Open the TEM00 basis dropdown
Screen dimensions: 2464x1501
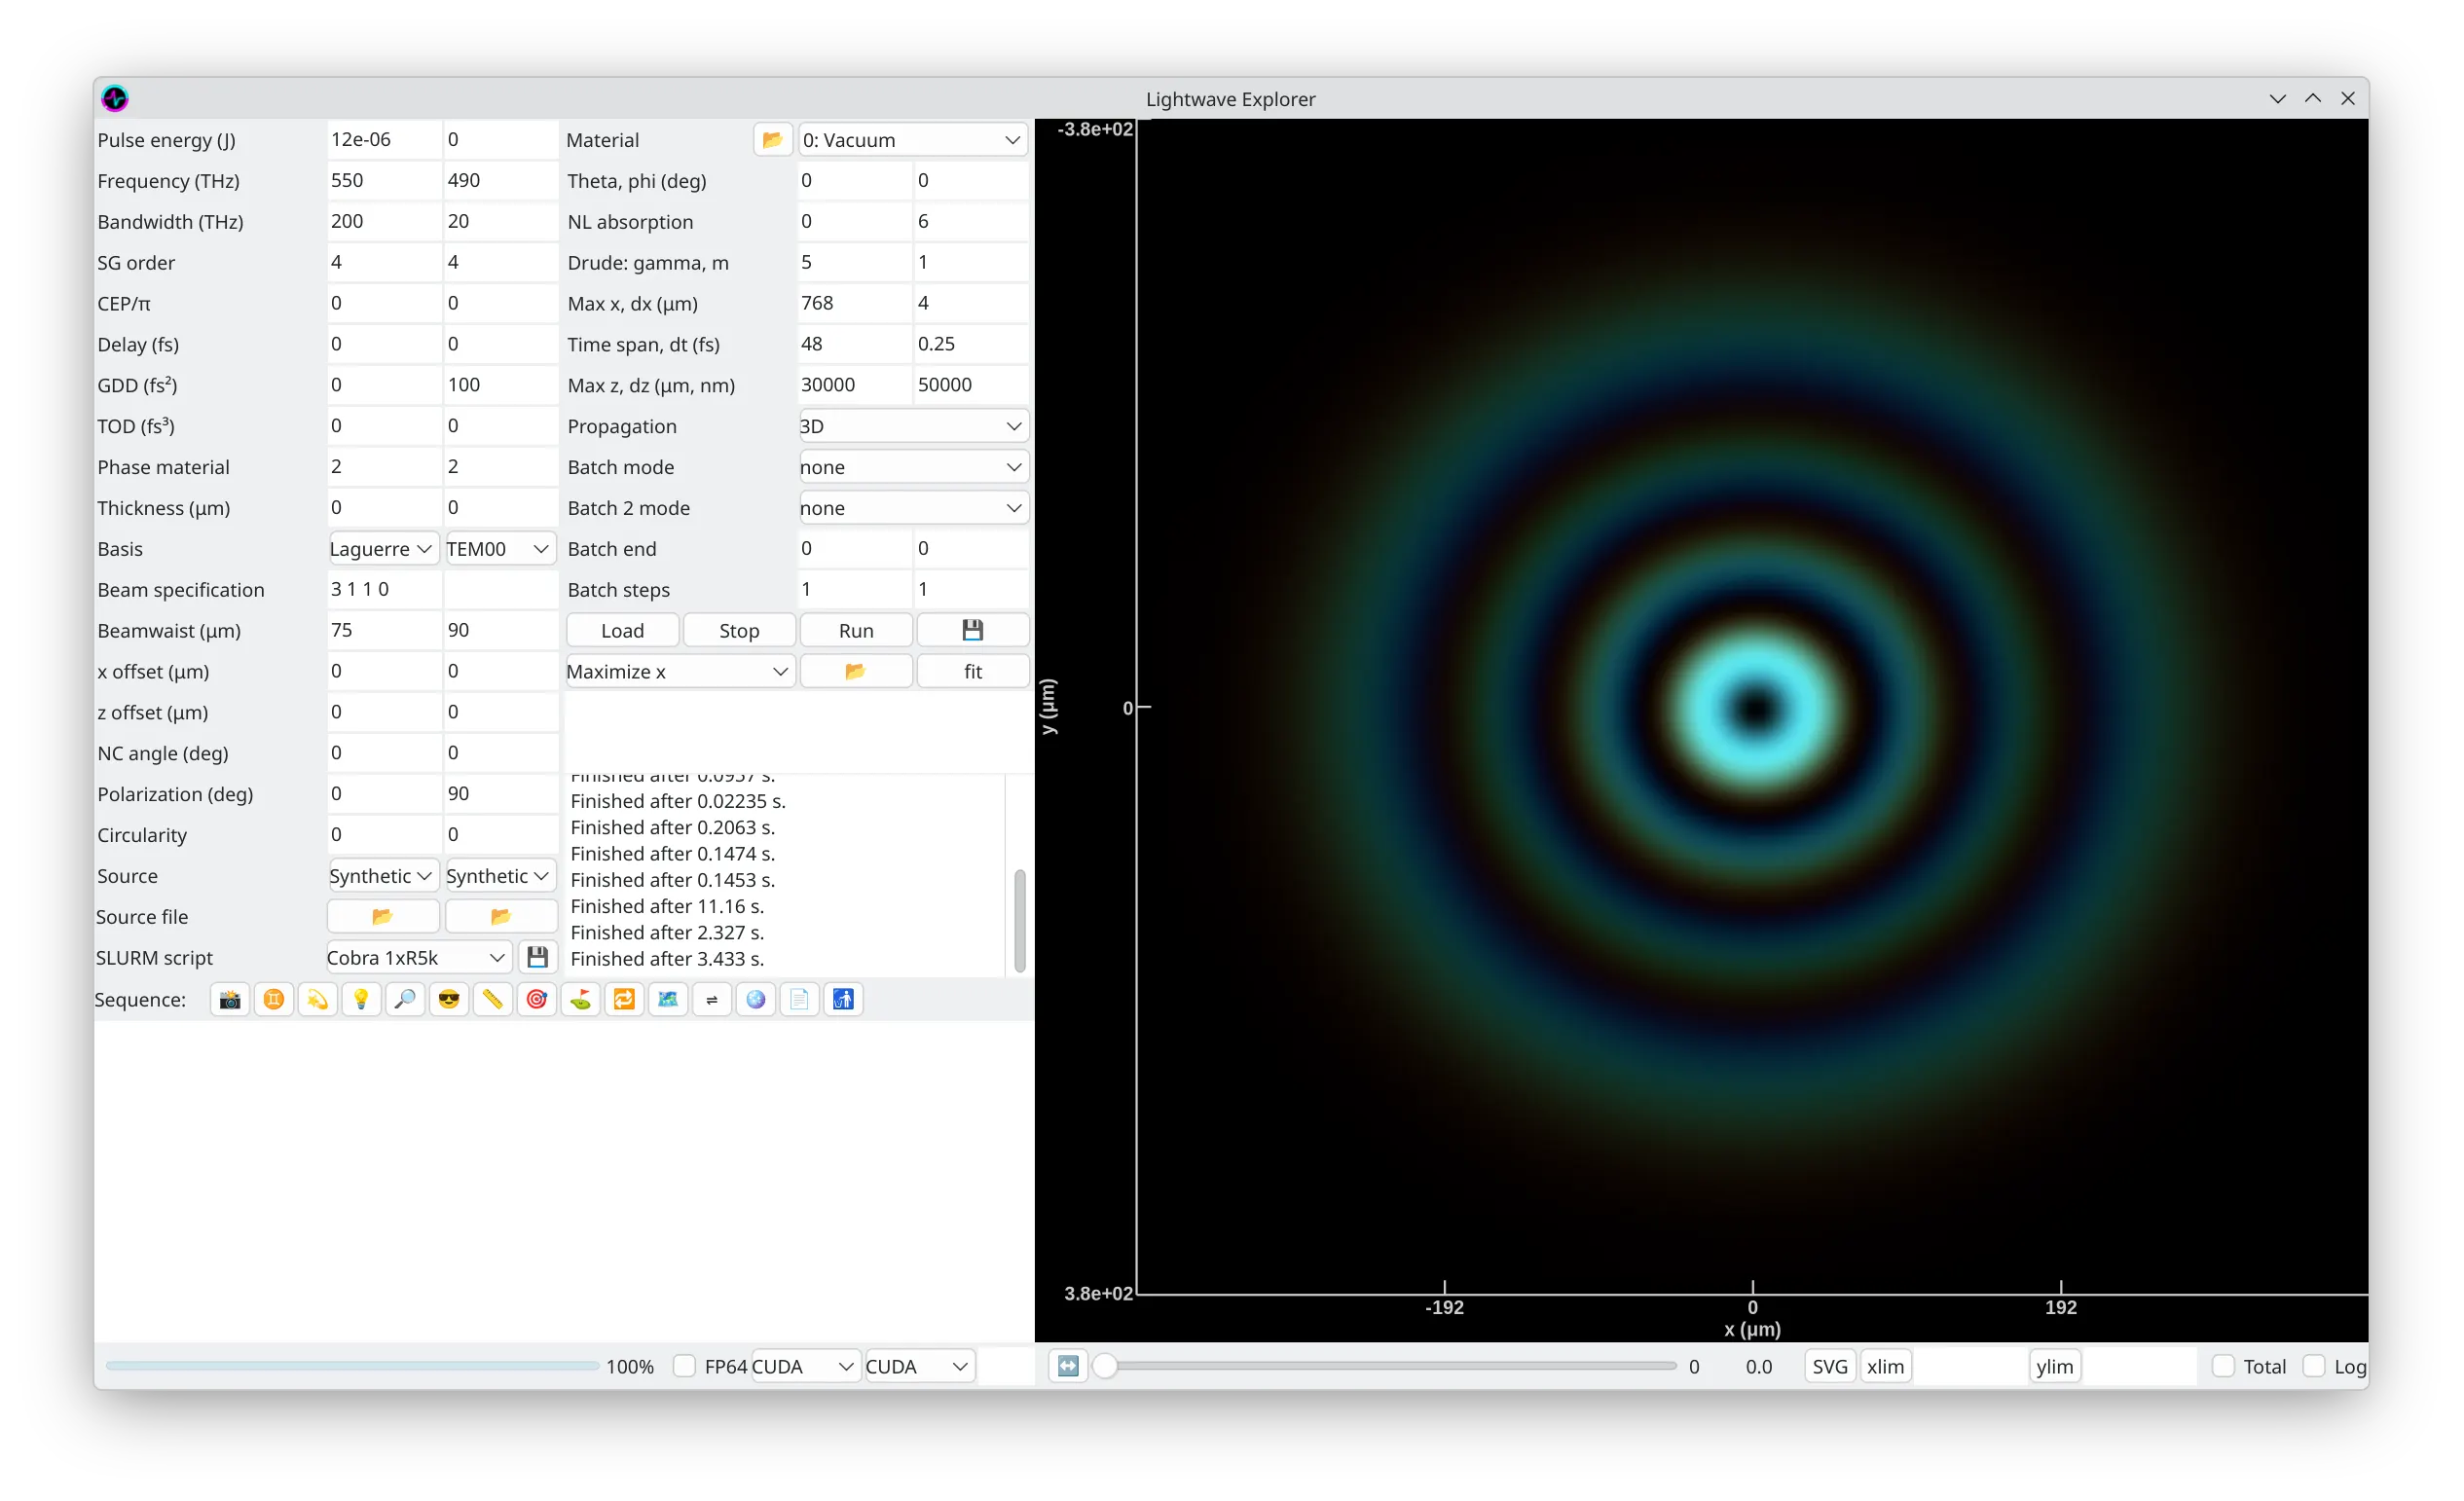pyautogui.click(x=500, y=548)
